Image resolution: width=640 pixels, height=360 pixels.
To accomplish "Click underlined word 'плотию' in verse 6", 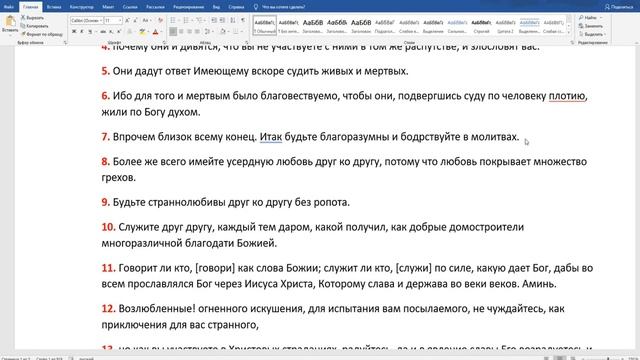I will tap(567, 96).
